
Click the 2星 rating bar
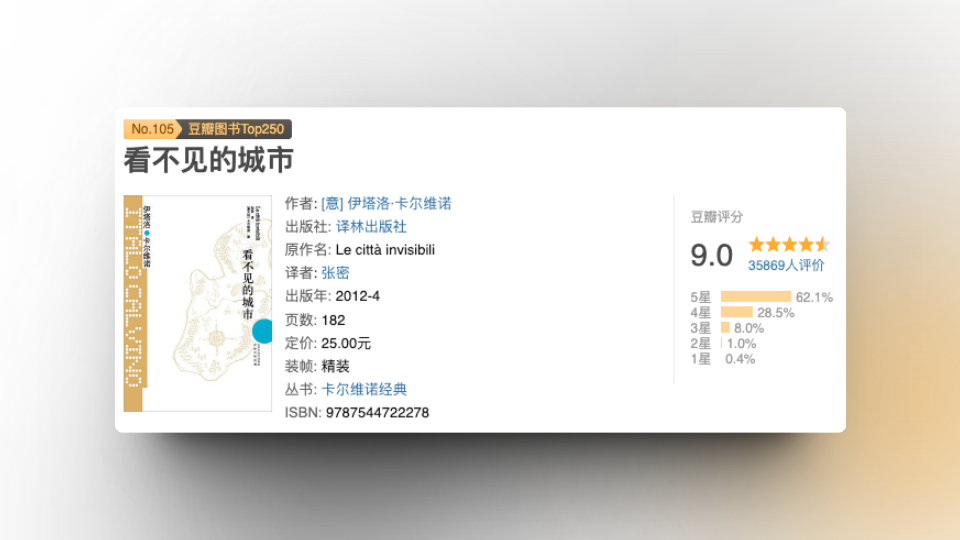721,343
